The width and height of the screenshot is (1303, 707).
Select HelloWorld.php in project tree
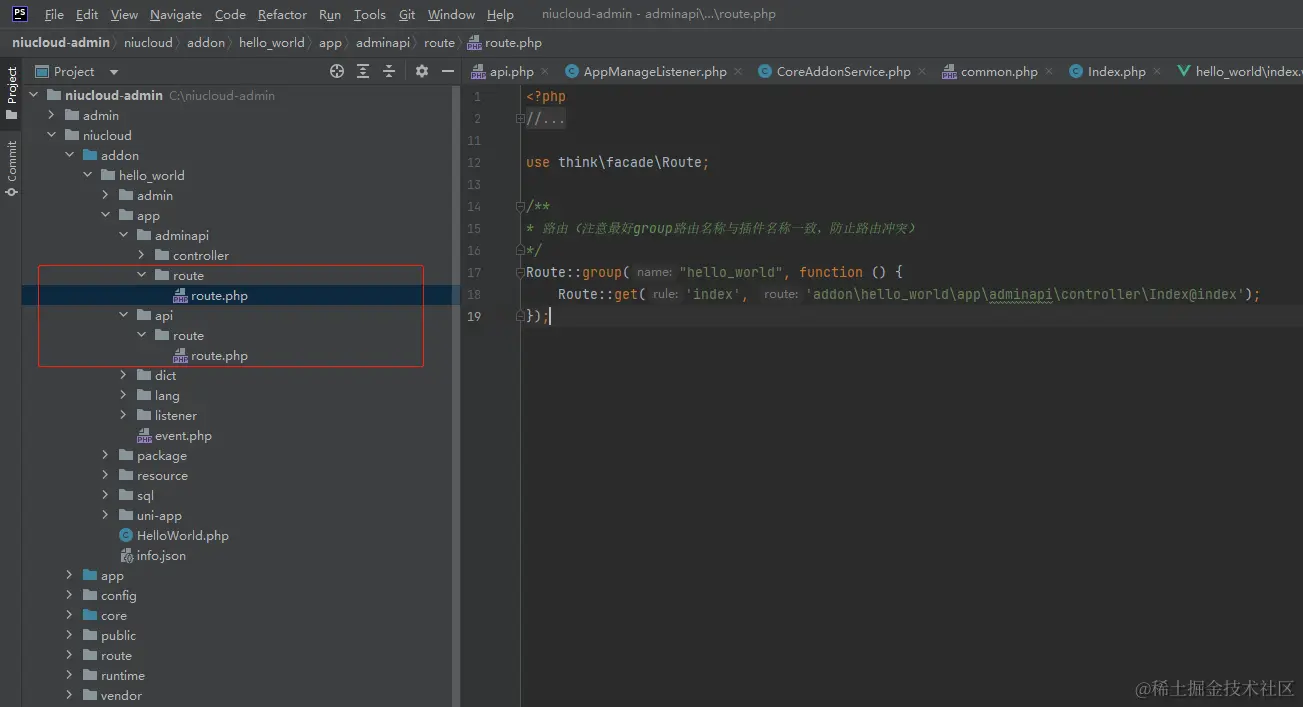pos(174,535)
